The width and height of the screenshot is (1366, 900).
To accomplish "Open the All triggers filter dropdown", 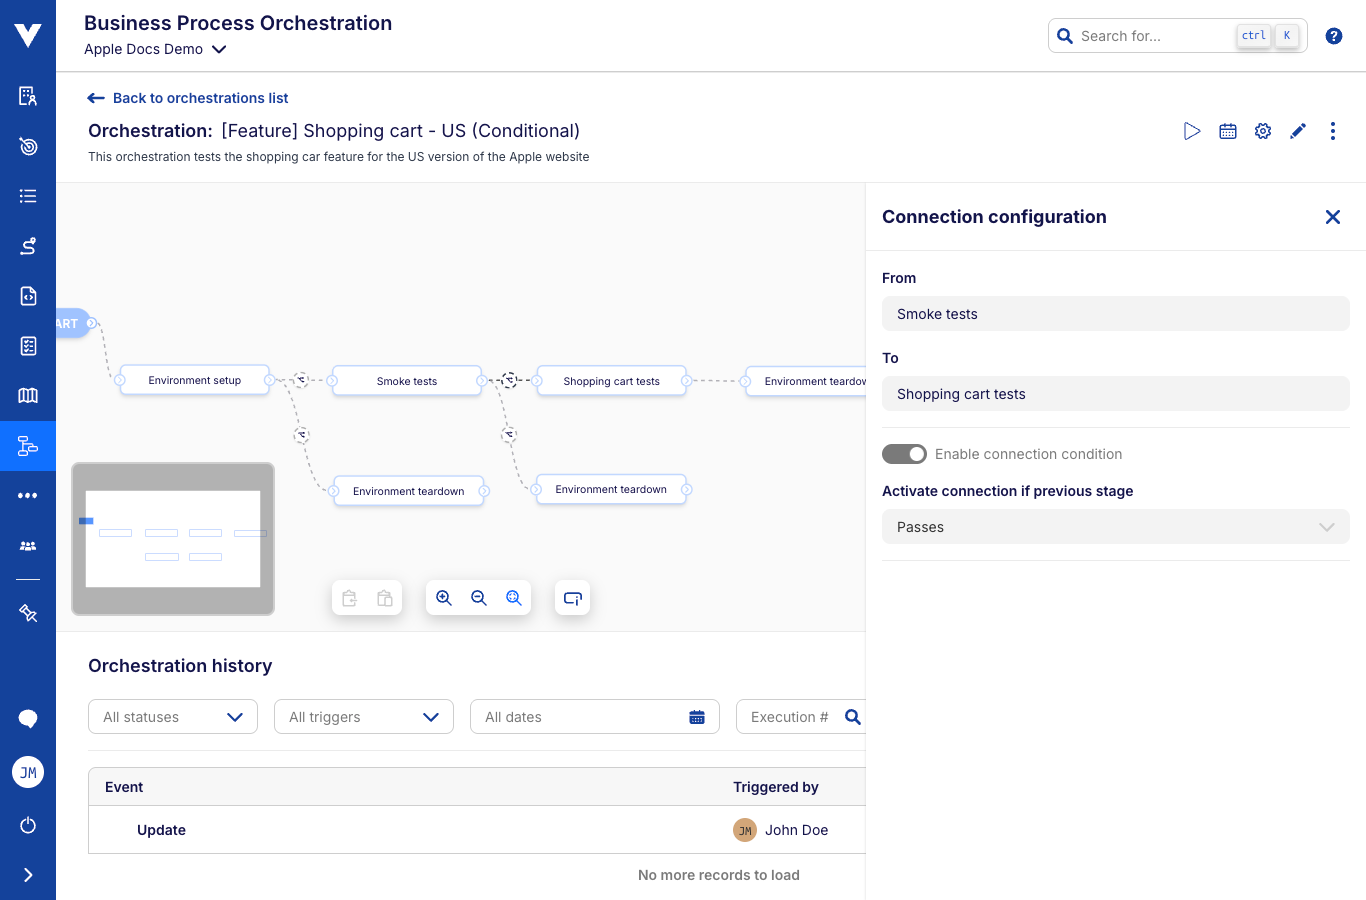I will tap(363, 716).
